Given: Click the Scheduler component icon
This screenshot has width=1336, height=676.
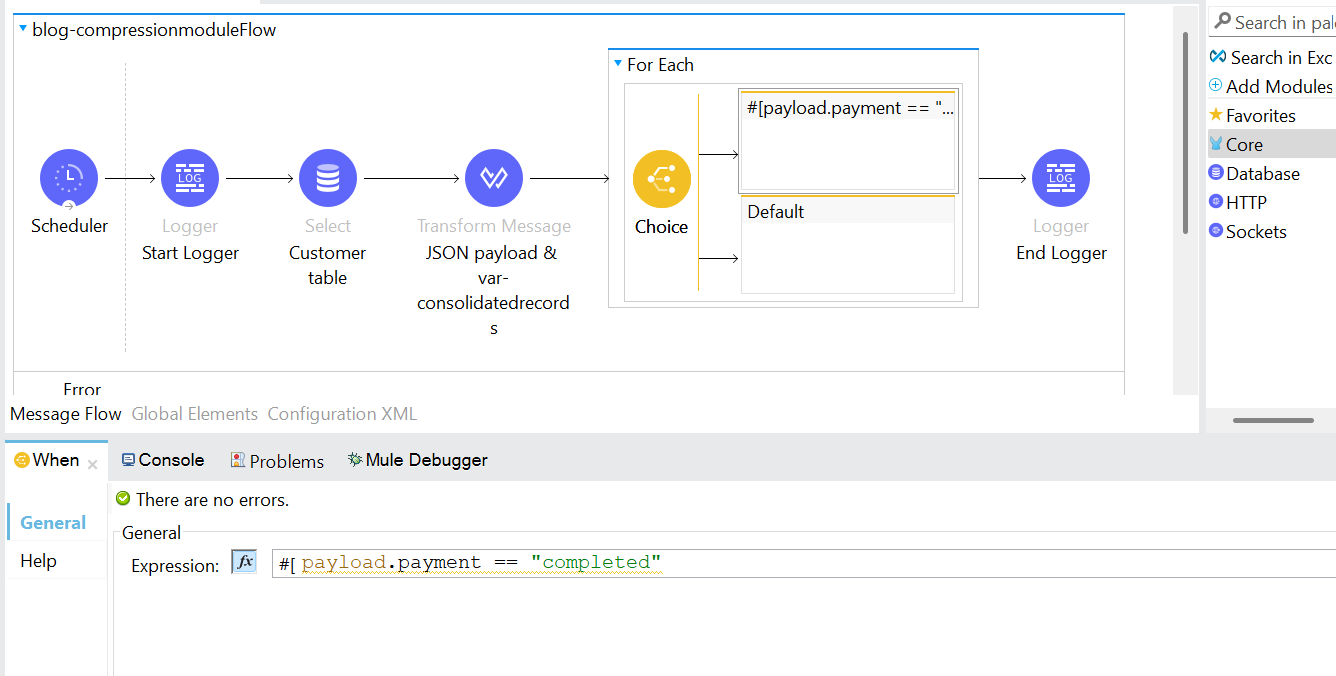Looking at the screenshot, I should [69, 179].
